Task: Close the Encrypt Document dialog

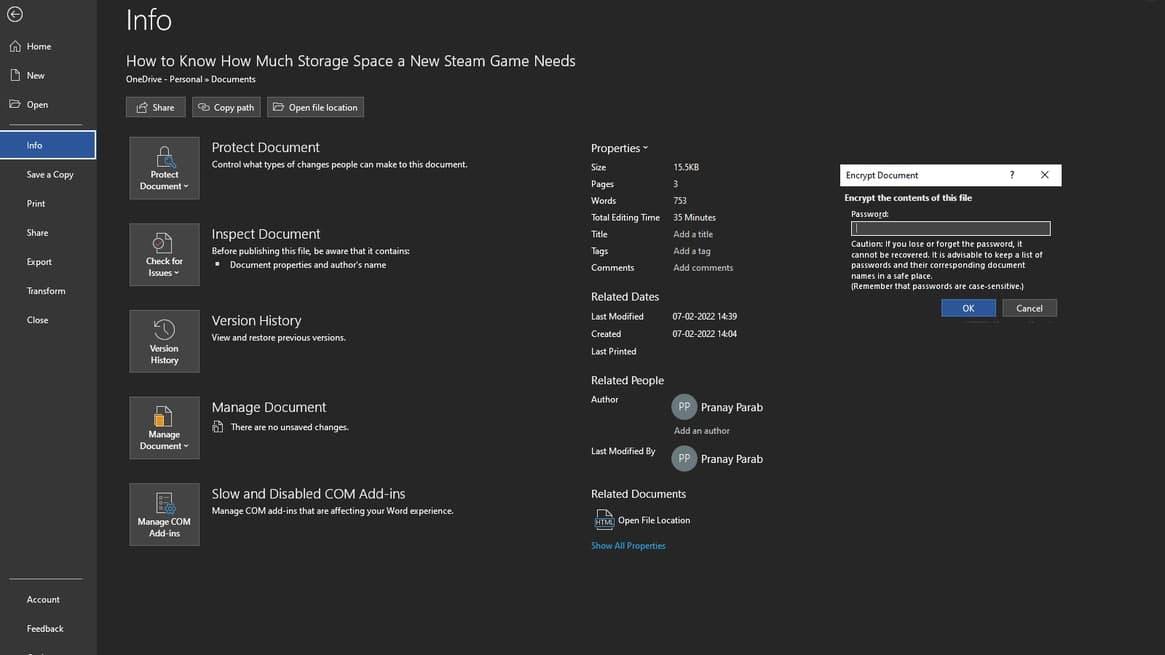Action: click(x=1045, y=175)
